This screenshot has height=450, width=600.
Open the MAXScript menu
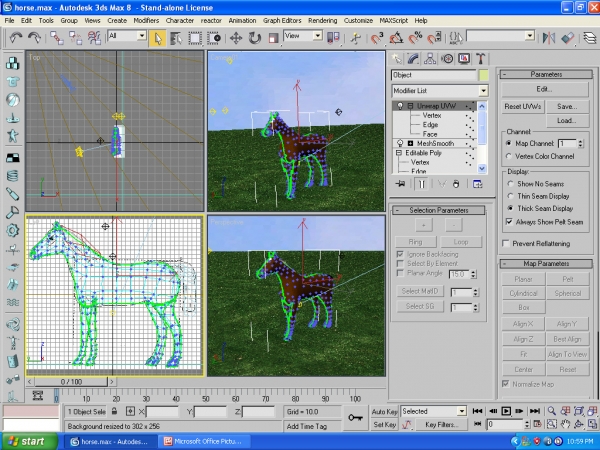[x=394, y=21]
